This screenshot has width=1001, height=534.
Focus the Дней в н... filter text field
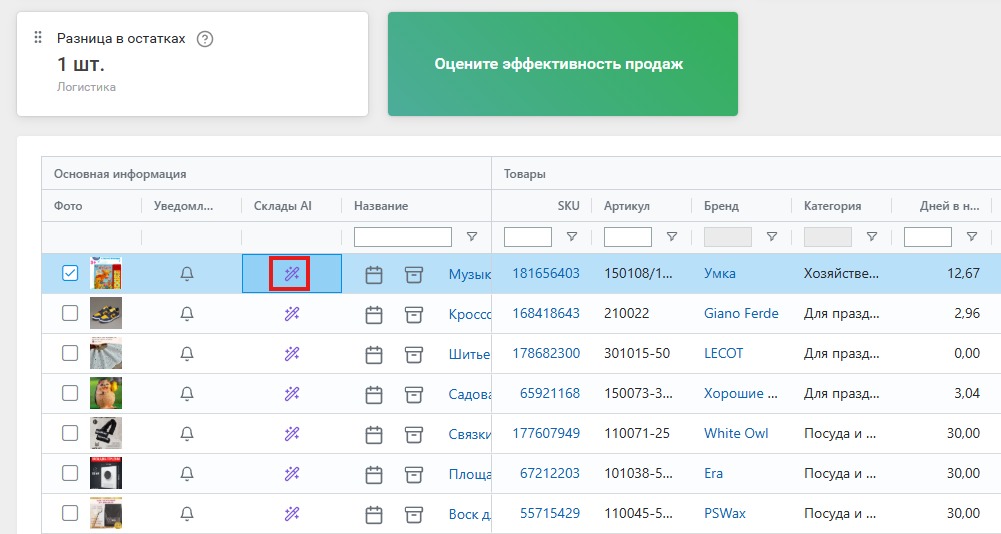point(928,237)
